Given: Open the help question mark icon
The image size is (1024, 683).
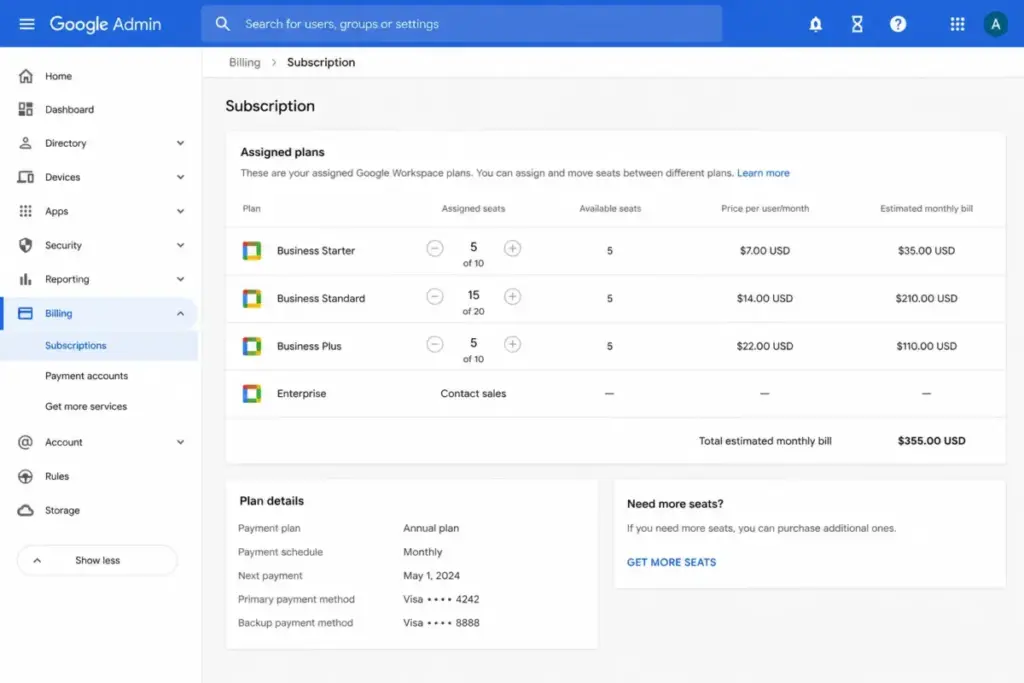Looking at the screenshot, I should tap(898, 24).
